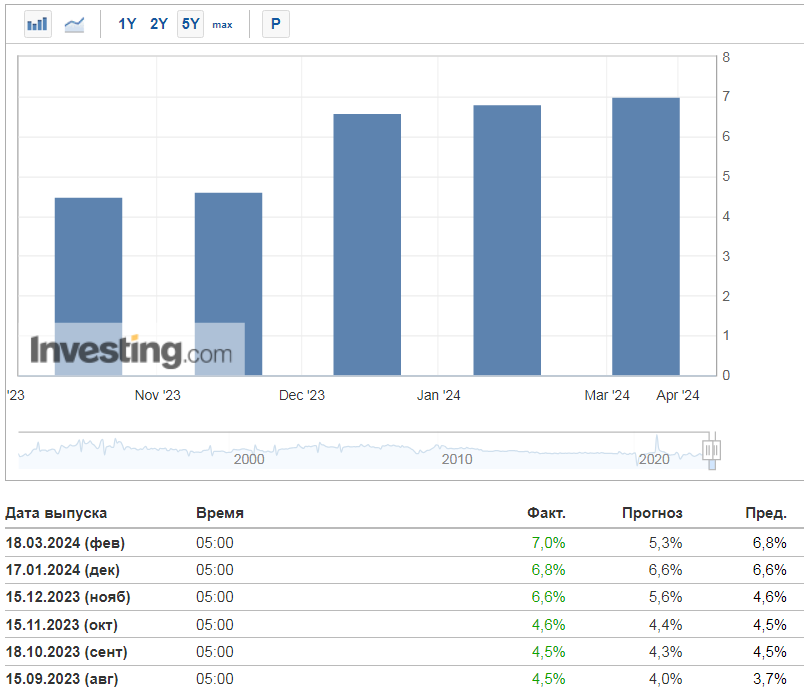This screenshot has height=696, width=804.
Task: Switch to bar chart view icon
Action: (37, 24)
